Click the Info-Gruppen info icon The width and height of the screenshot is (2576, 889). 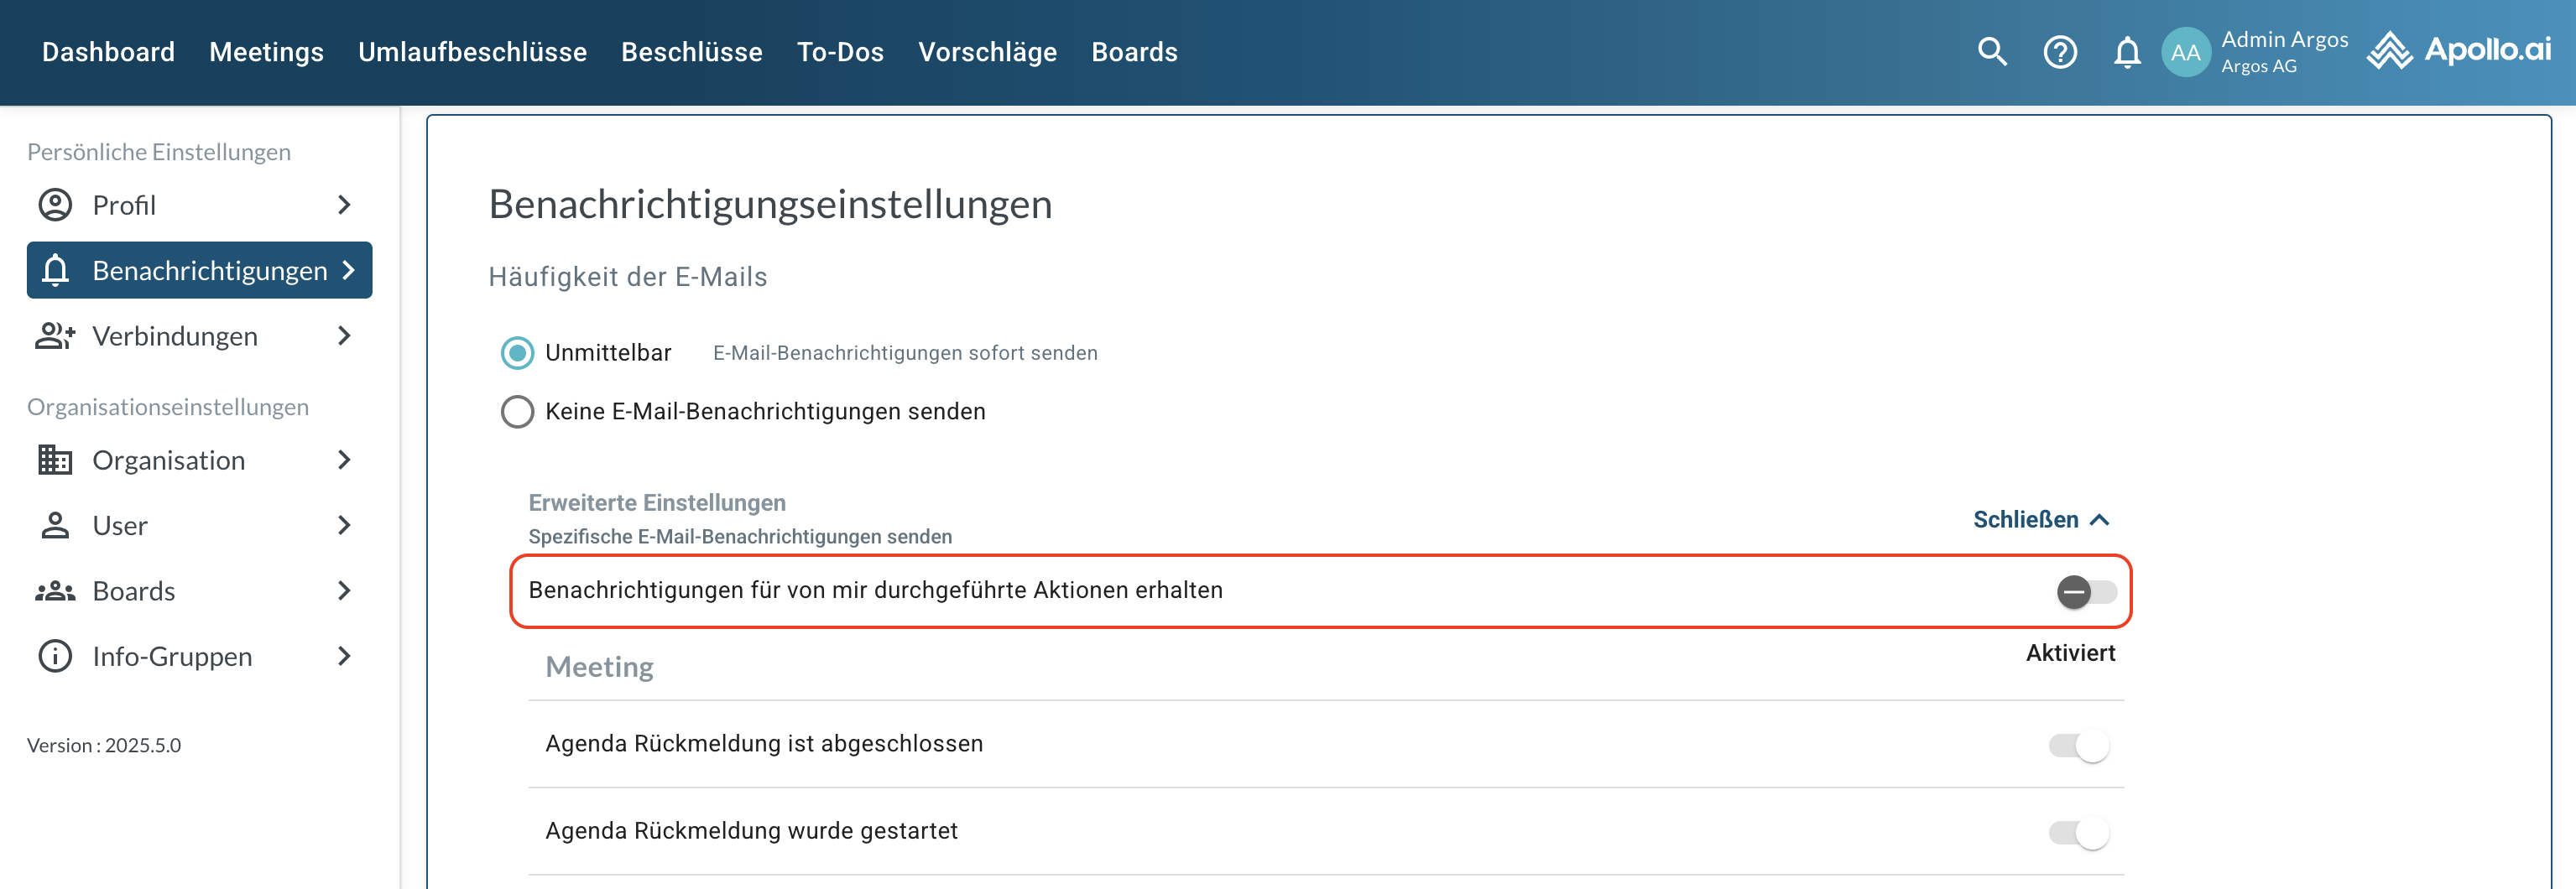(55, 656)
